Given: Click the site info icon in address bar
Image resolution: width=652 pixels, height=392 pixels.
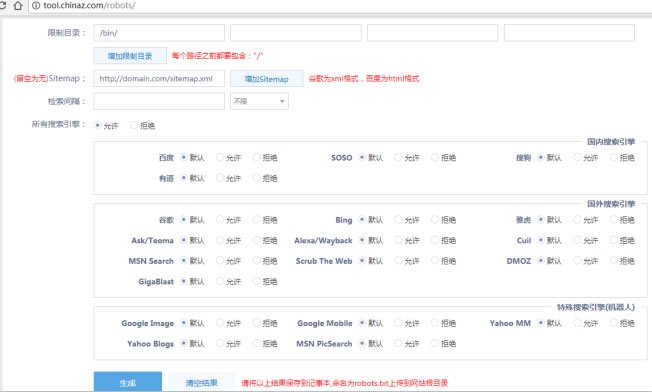Looking at the screenshot, I should tap(36, 5).
